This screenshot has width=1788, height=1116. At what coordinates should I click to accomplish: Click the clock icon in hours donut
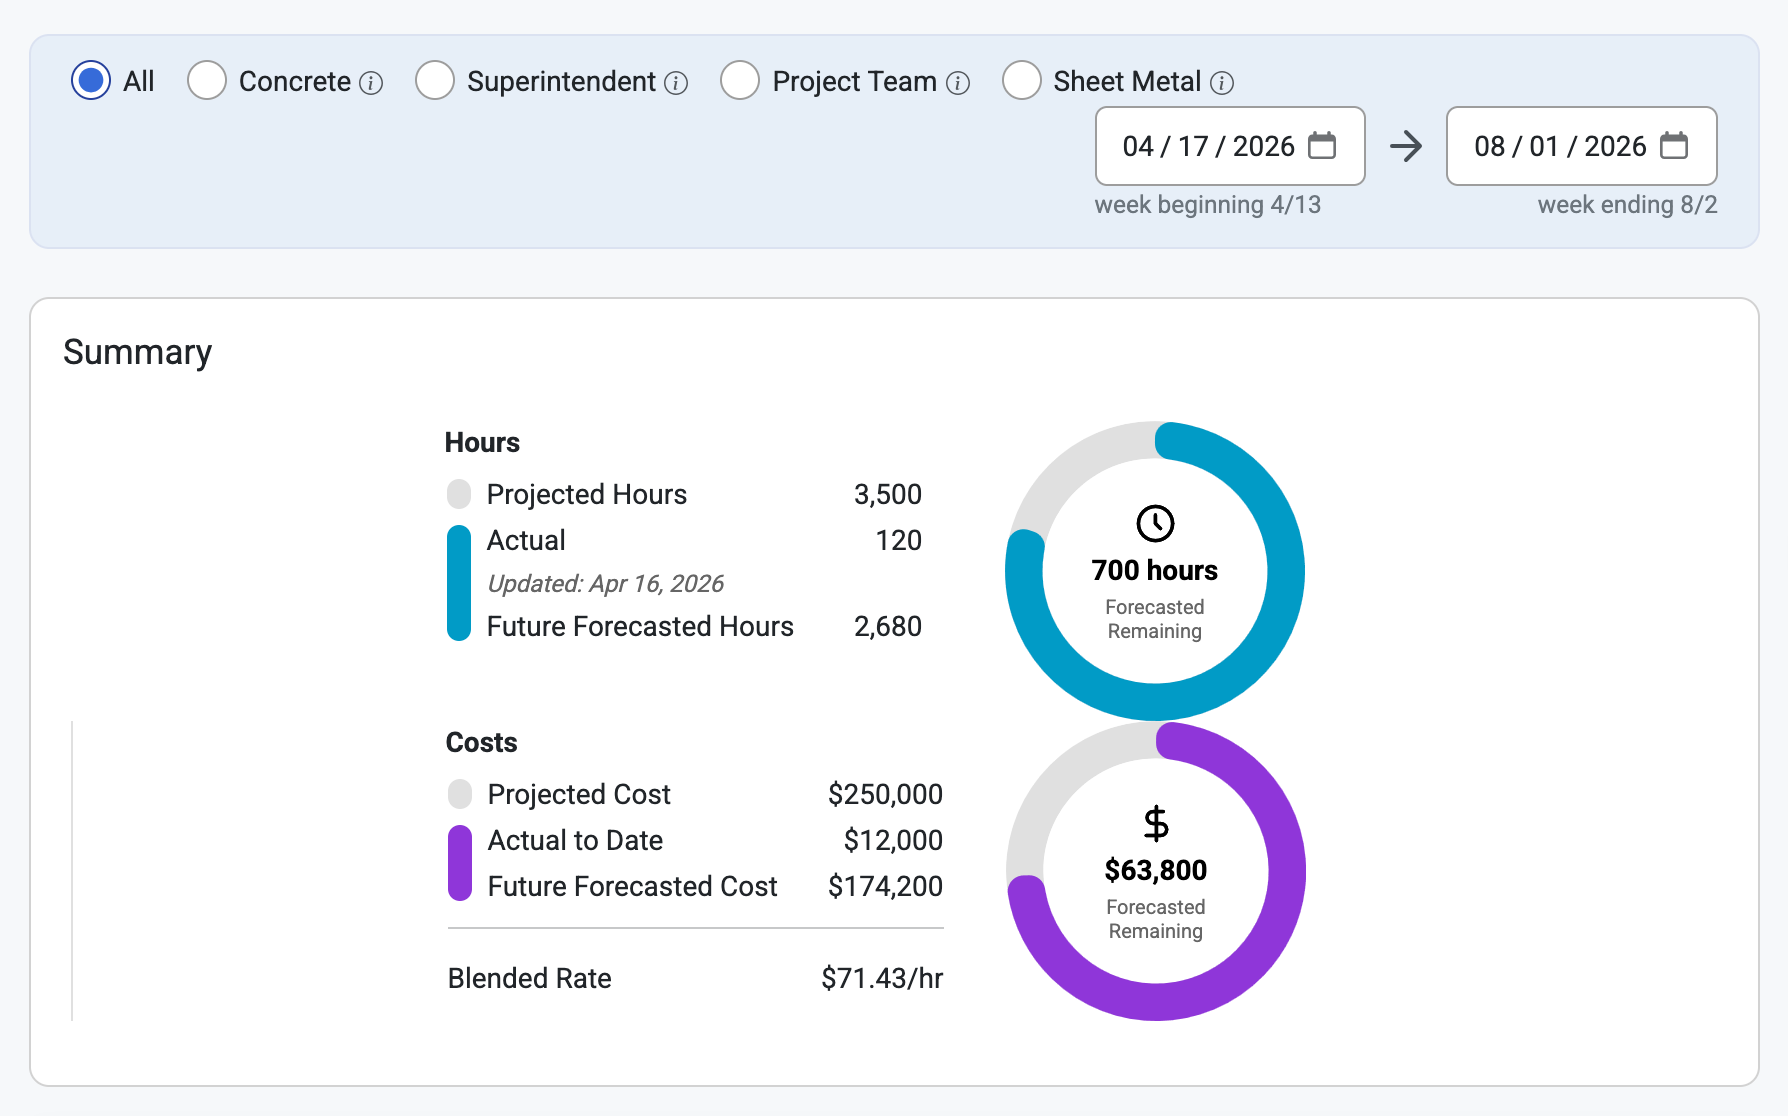click(1155, 523)
